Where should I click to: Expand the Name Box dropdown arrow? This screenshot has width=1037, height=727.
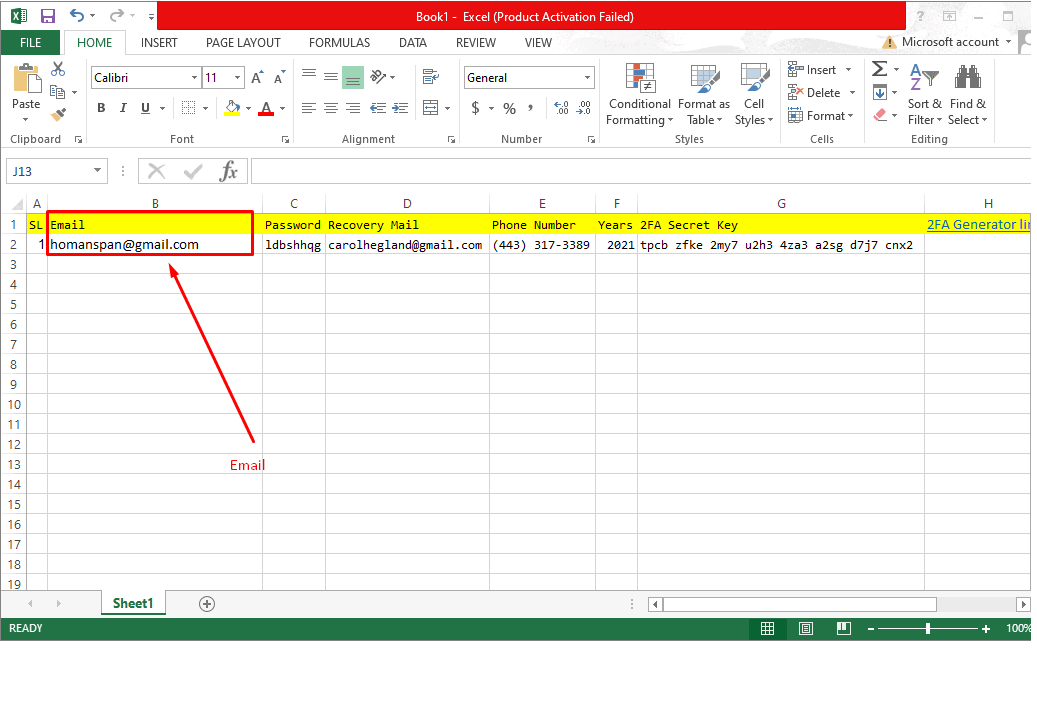coord(97,171)
